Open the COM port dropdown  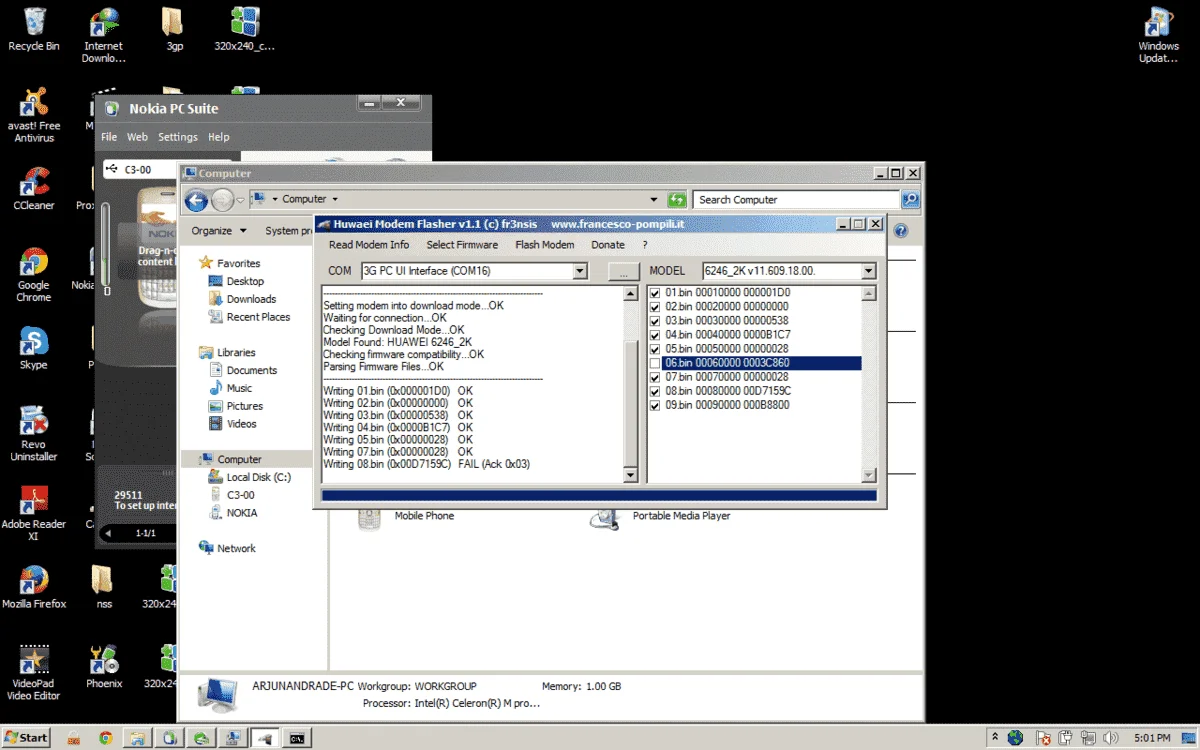pos(580,271)
